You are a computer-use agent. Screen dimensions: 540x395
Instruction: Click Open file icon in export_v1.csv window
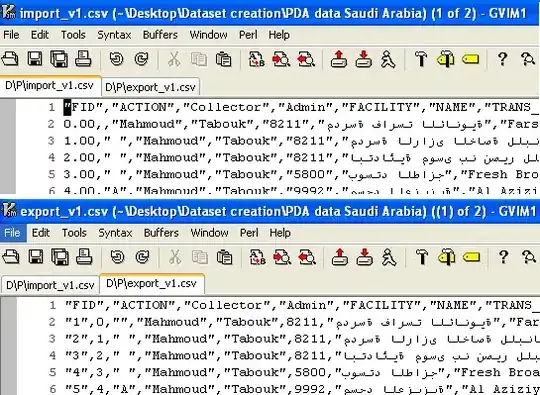pyautogui.click(x=11, y=257)
